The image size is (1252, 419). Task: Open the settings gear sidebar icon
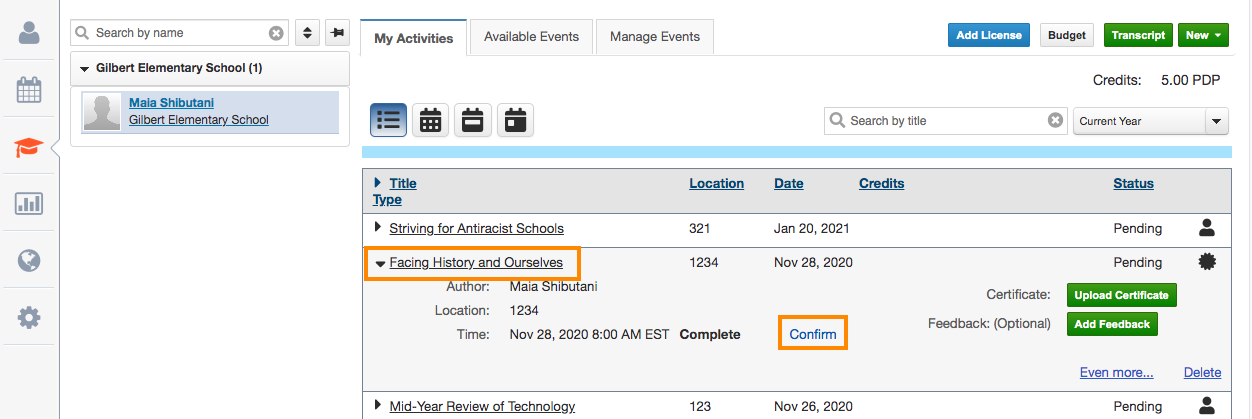coord(29,318)
